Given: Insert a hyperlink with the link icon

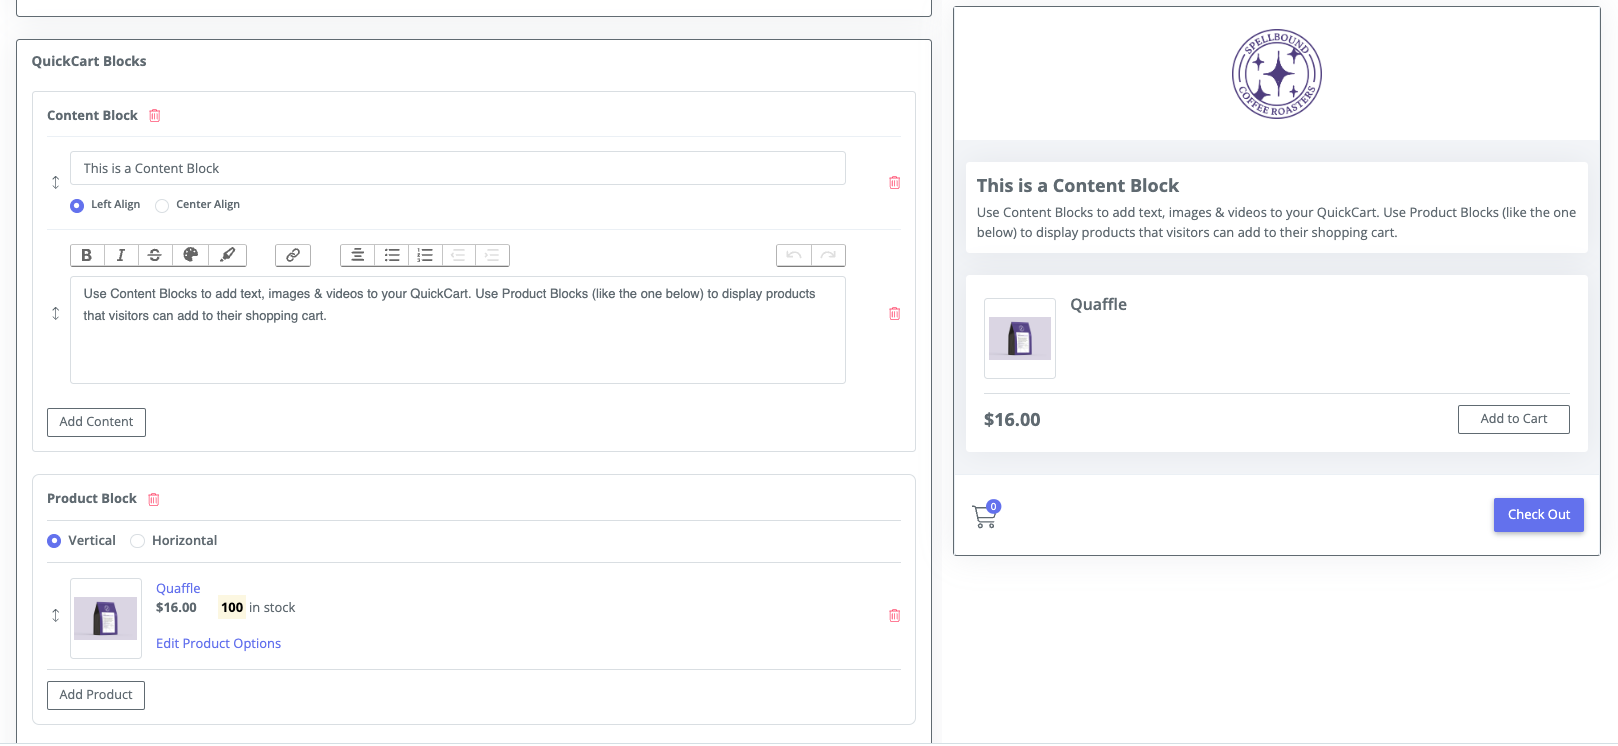Looking at the screenshot, I should click(293, 255).
